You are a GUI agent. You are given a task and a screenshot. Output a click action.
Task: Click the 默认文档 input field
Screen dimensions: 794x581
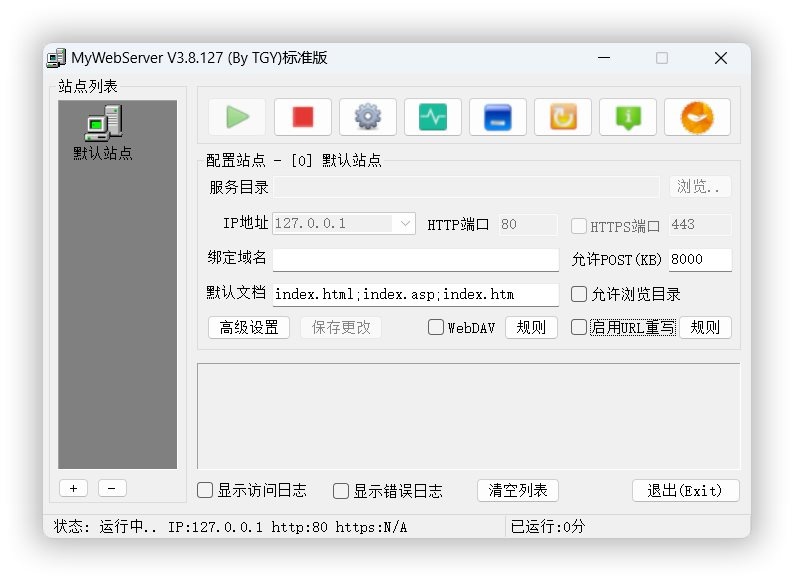click(x=416, y=294)
